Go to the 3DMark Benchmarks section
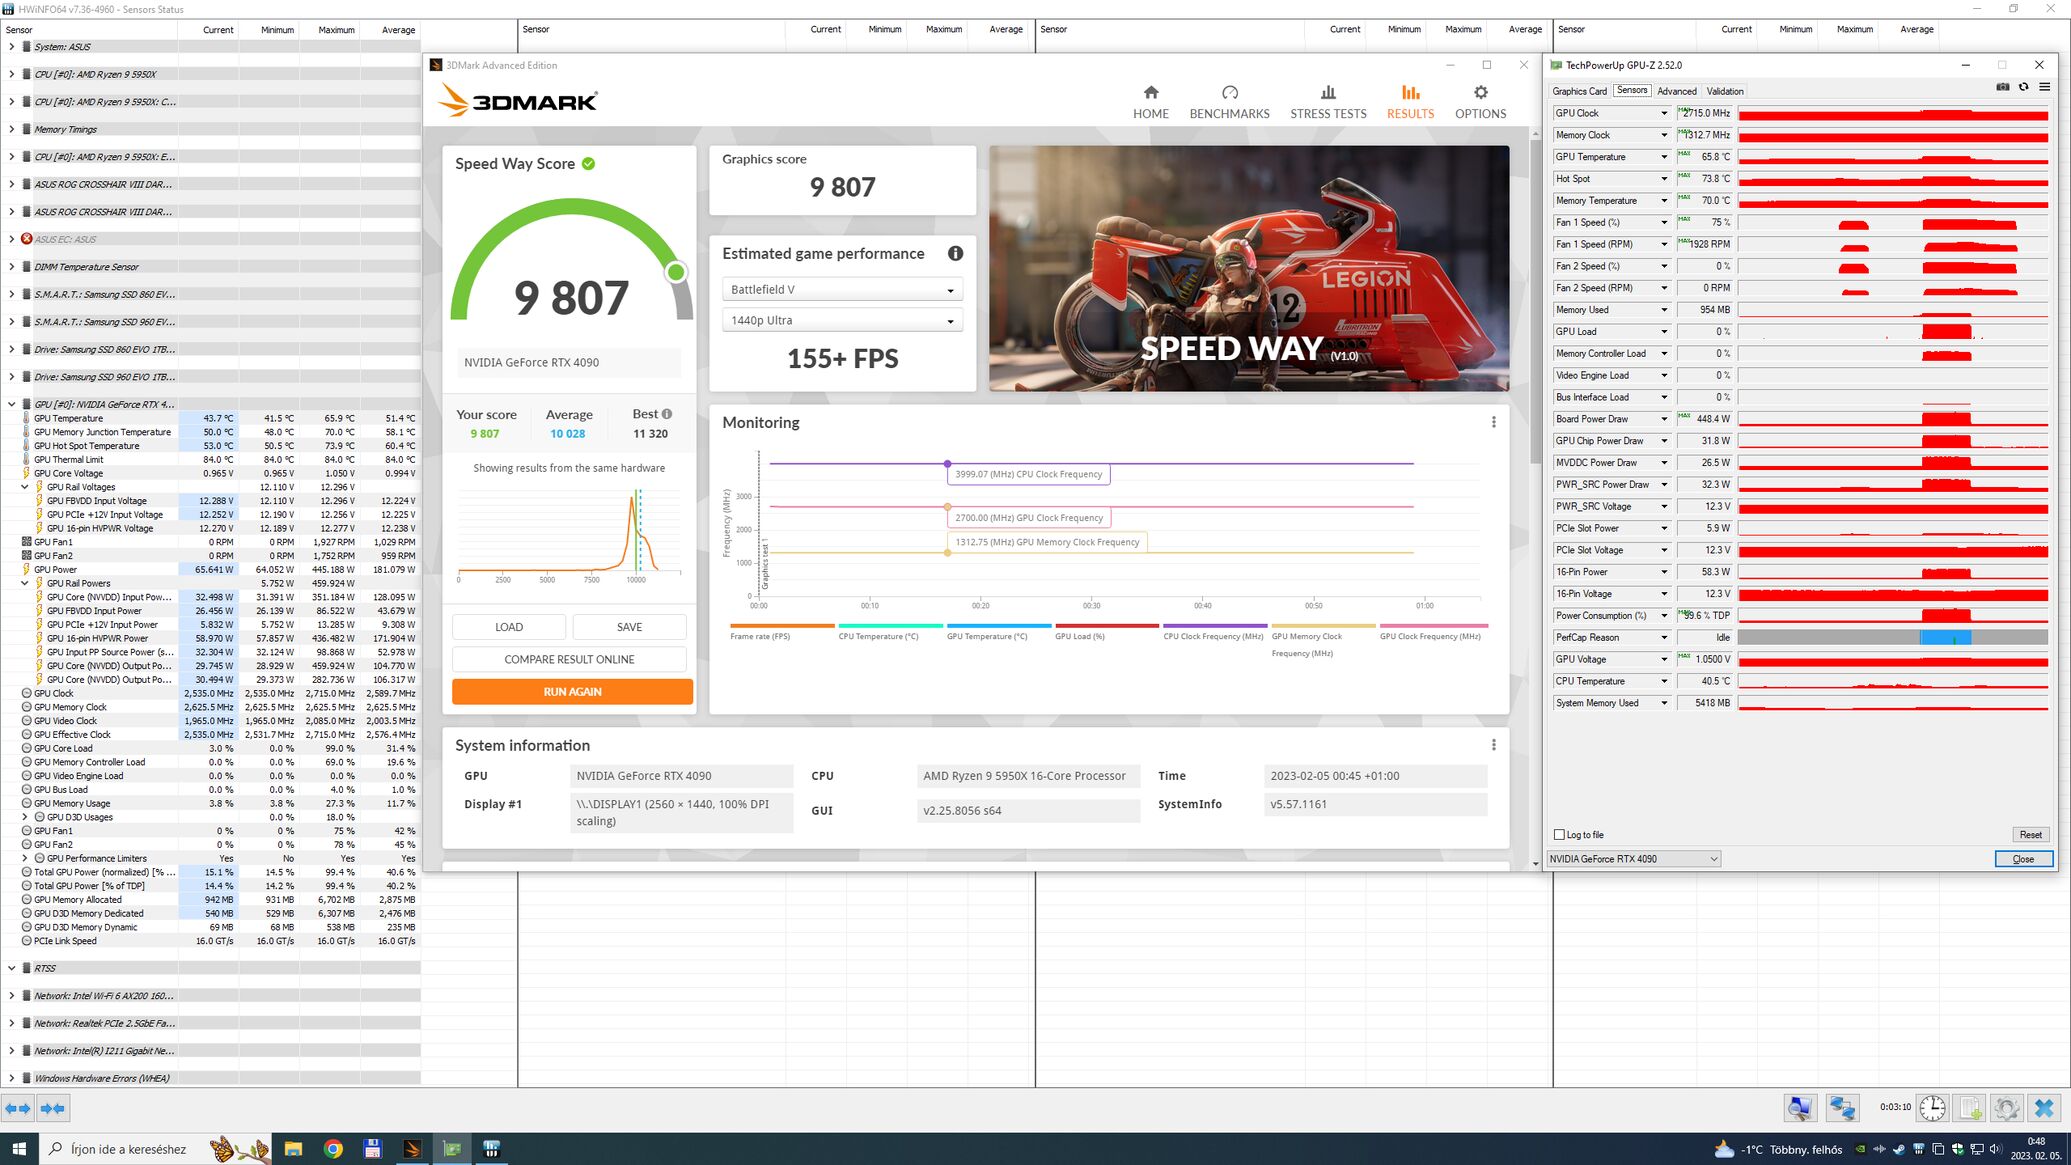 [1229, 102]
